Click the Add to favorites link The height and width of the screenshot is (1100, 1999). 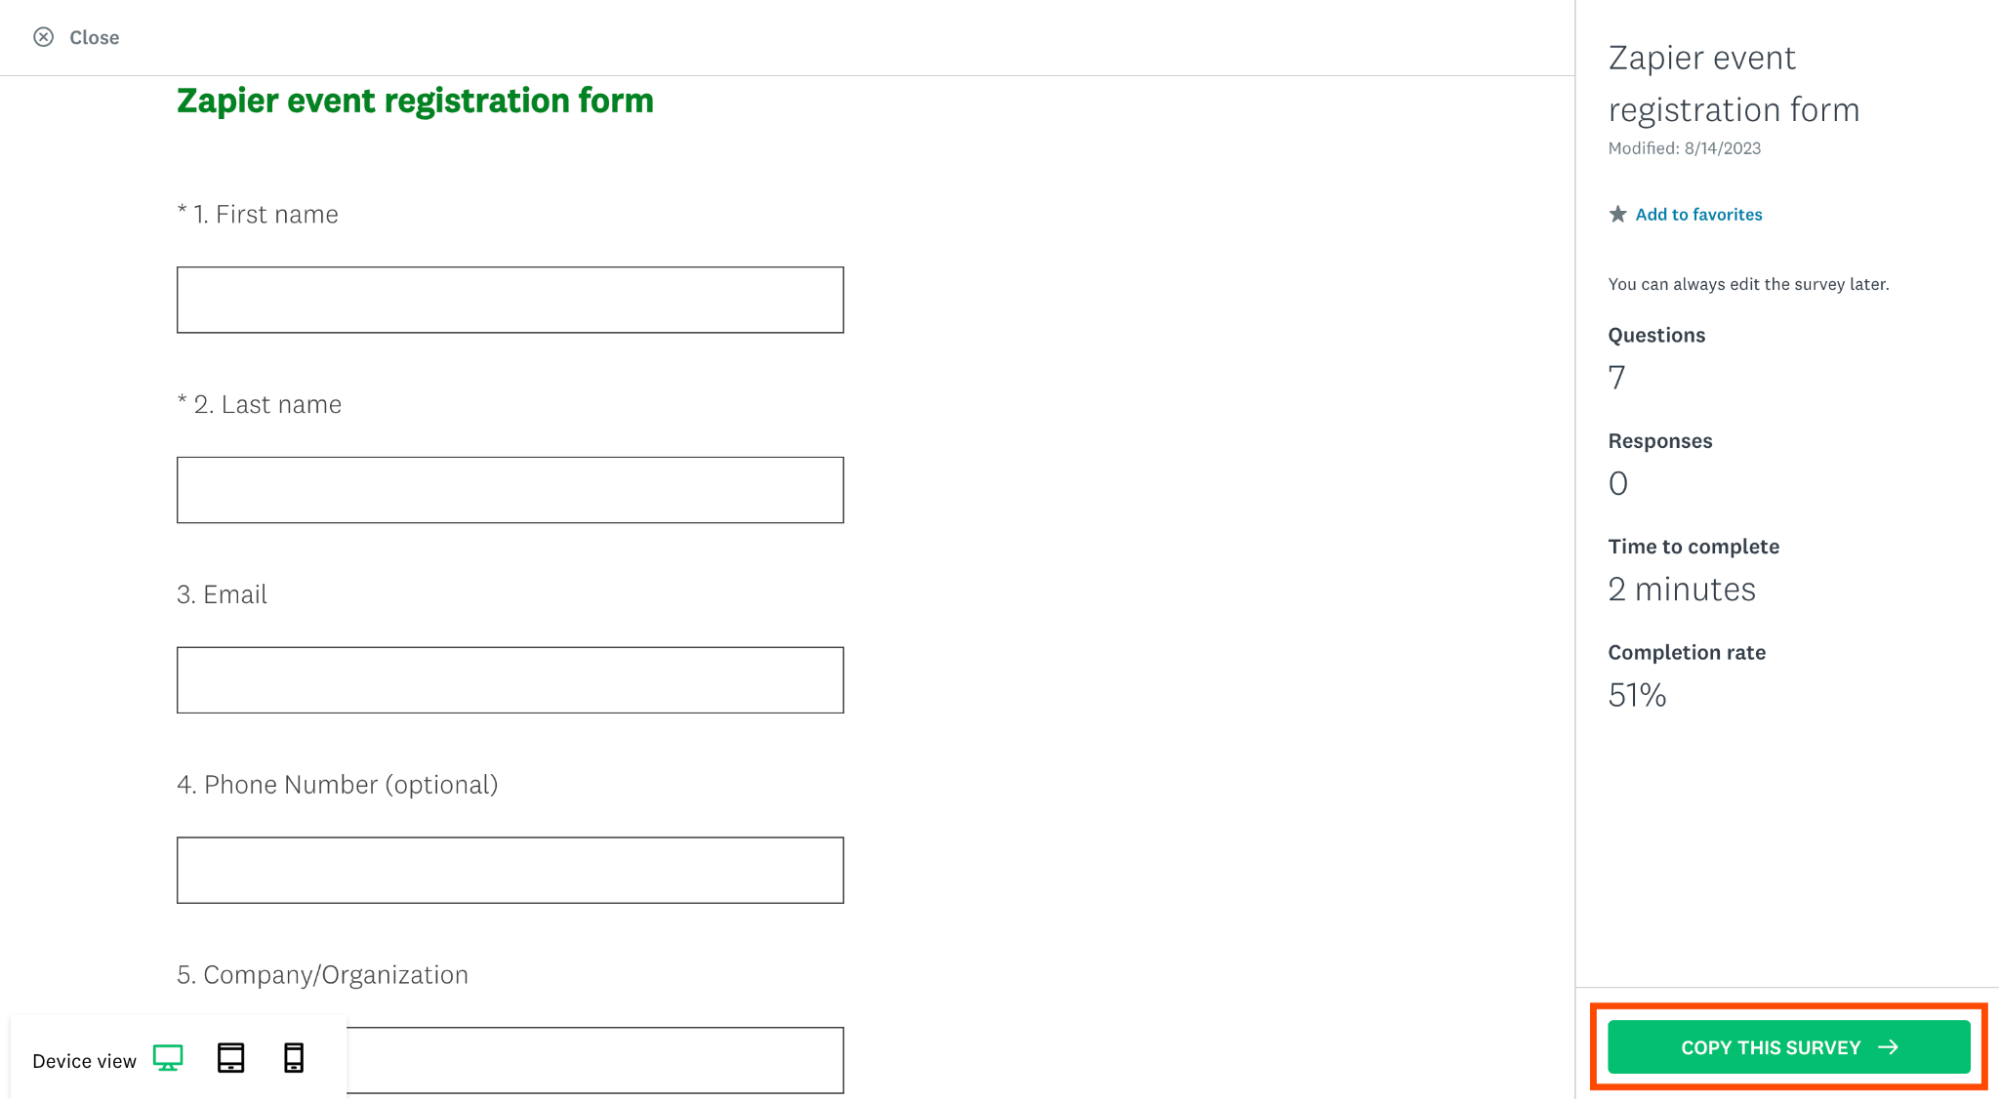tap(1697, 214)
